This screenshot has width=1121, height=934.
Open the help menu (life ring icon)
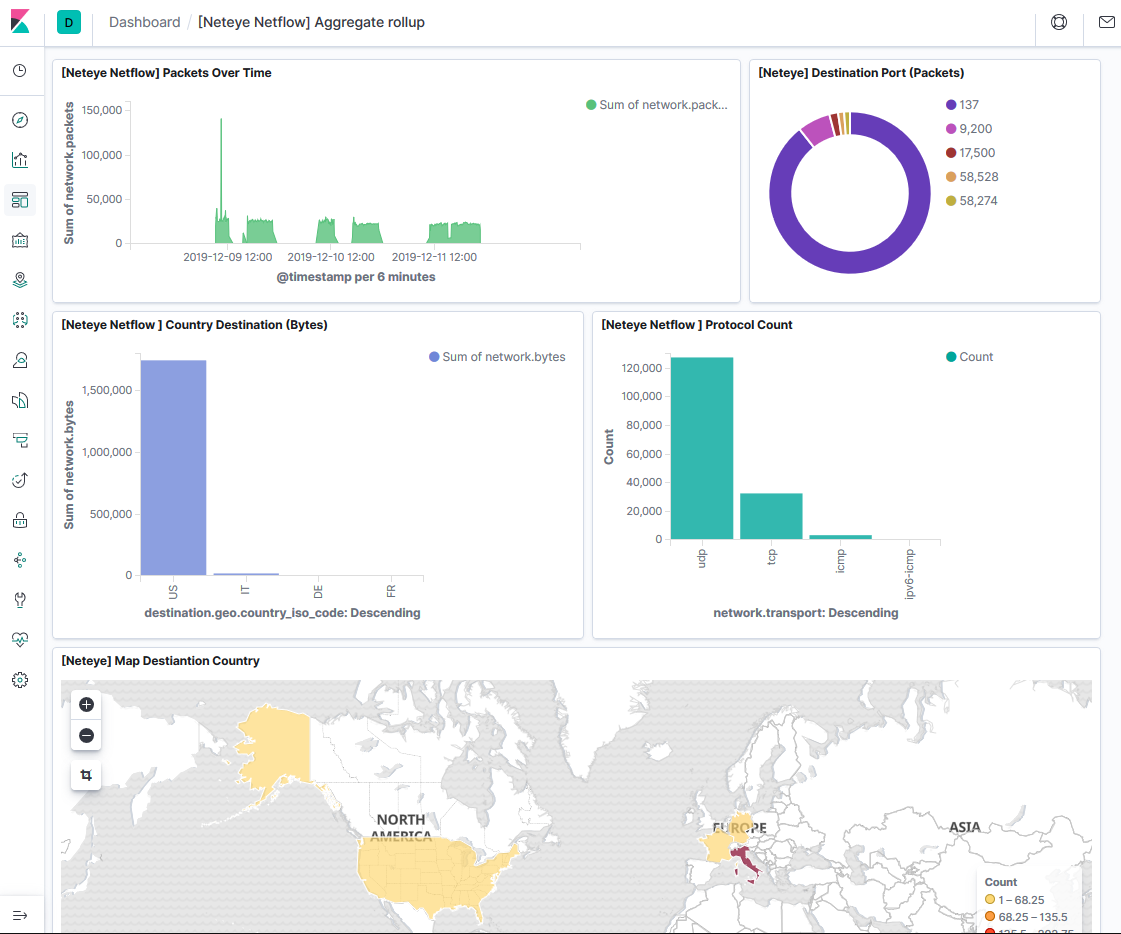click(x=1058, y=22)
